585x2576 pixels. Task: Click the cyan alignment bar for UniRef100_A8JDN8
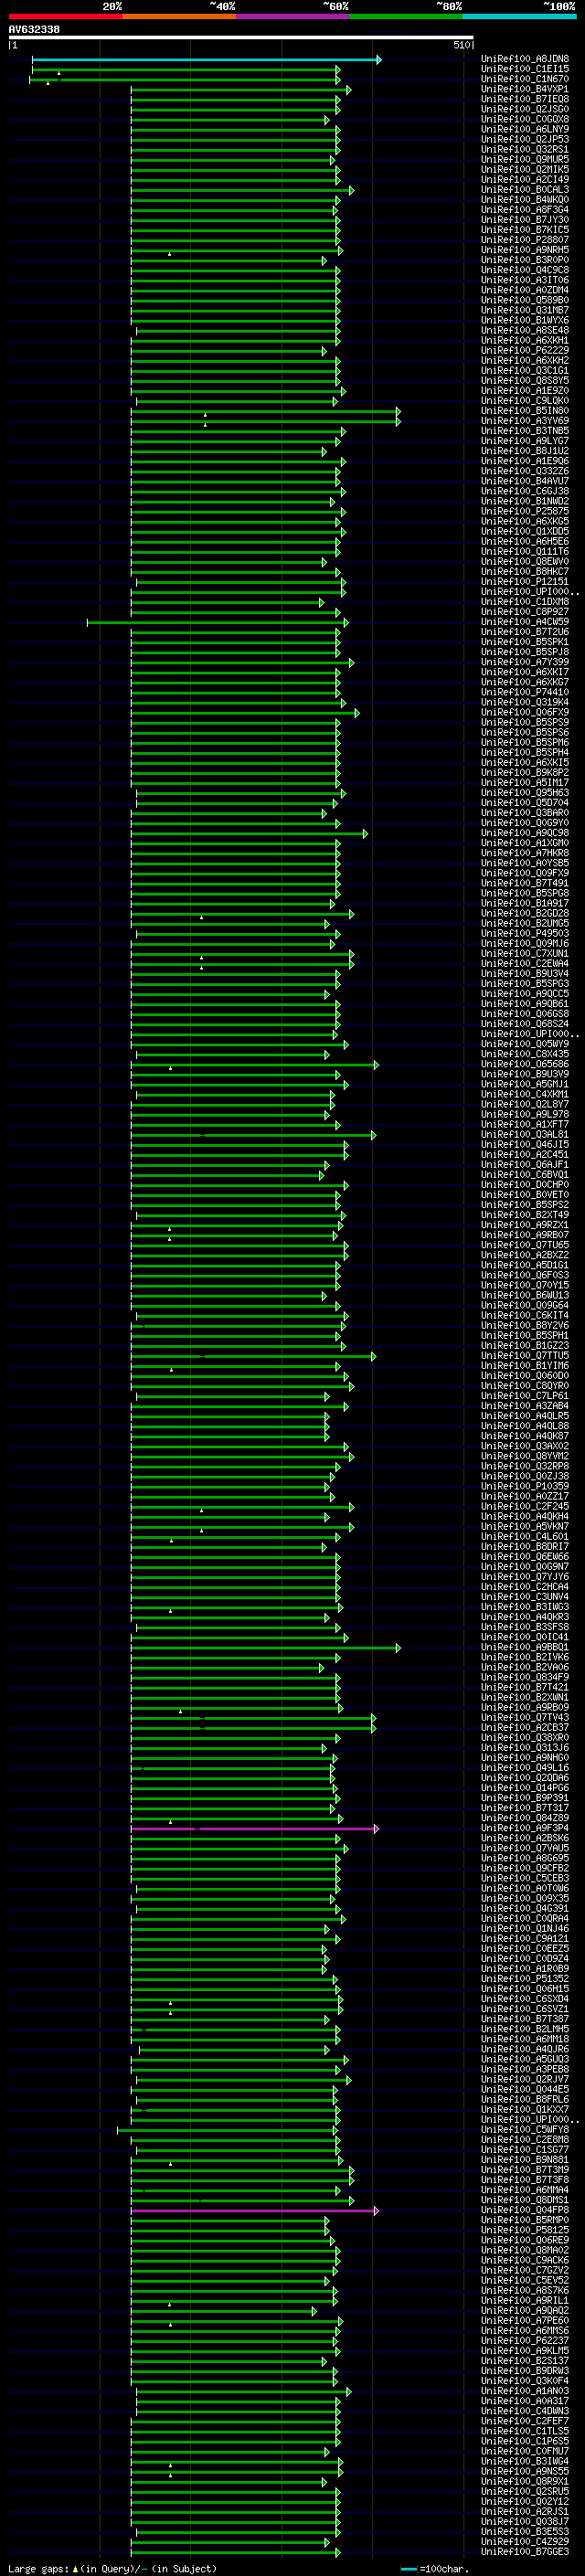coord(206,60)
